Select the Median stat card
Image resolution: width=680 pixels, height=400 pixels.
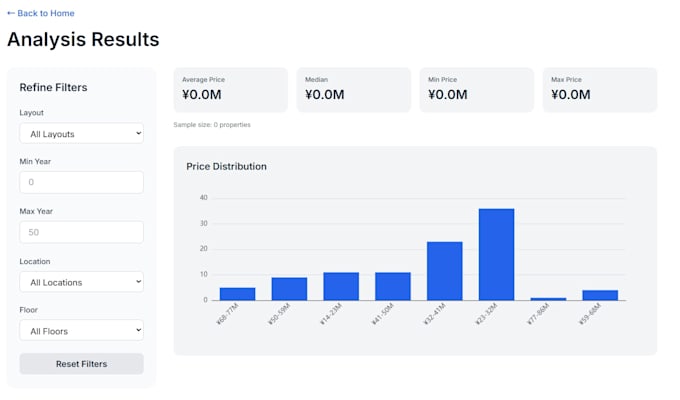coord(353,90)
